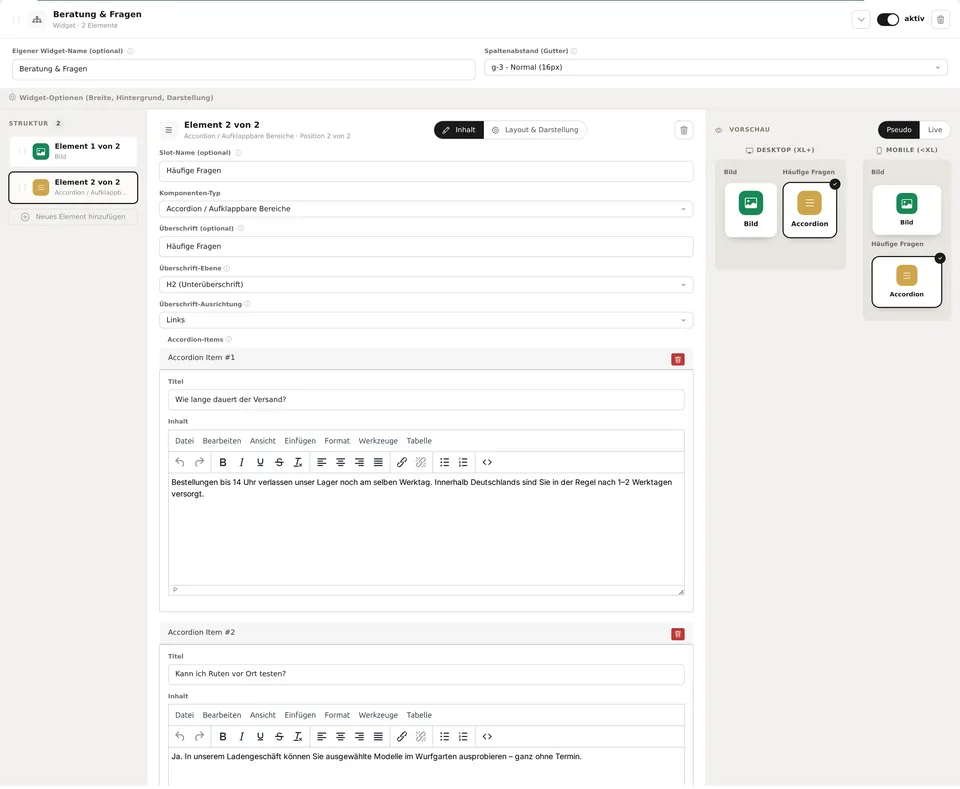Click Item #1 editor resize handle corner
This screenshot has width=960, height=789.
pyautogui.click(x=681, y=591)
